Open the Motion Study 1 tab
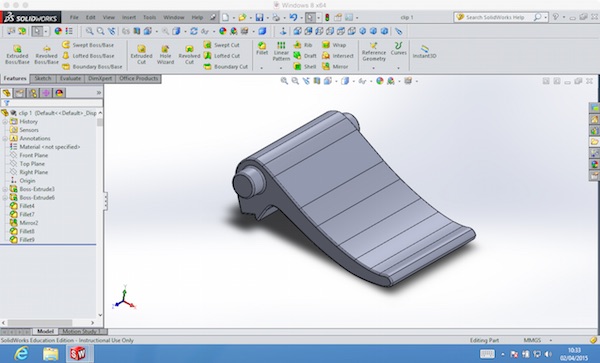The height and width of the screenshot is (363, 600). pos(81,331)
